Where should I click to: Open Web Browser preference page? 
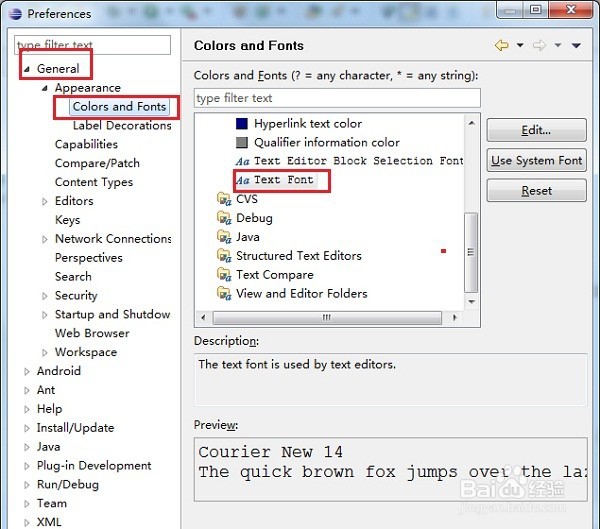[92, 333]
